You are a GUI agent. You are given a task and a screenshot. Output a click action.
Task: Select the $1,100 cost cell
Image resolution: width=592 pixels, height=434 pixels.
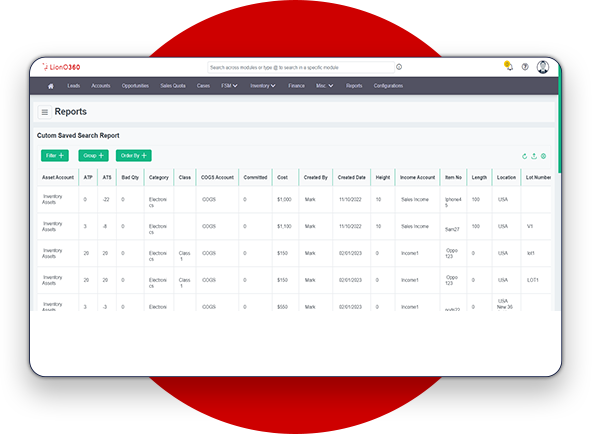click(x=284, y=226)
